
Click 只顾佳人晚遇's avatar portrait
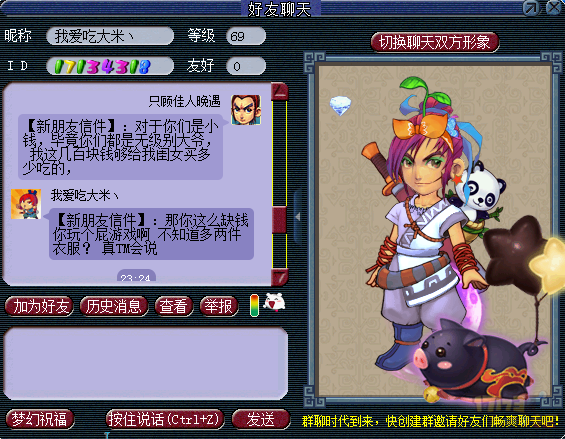point(246,110)
